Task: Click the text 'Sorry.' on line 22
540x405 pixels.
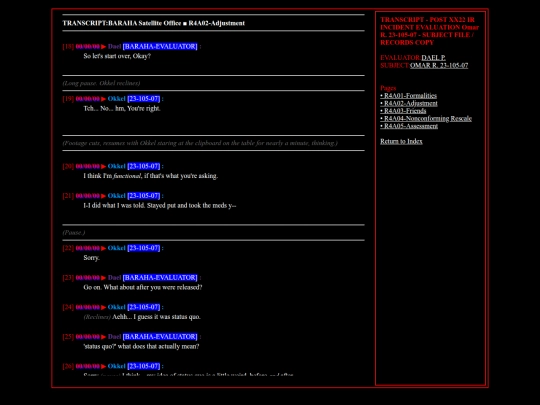Action: (92, 258)
